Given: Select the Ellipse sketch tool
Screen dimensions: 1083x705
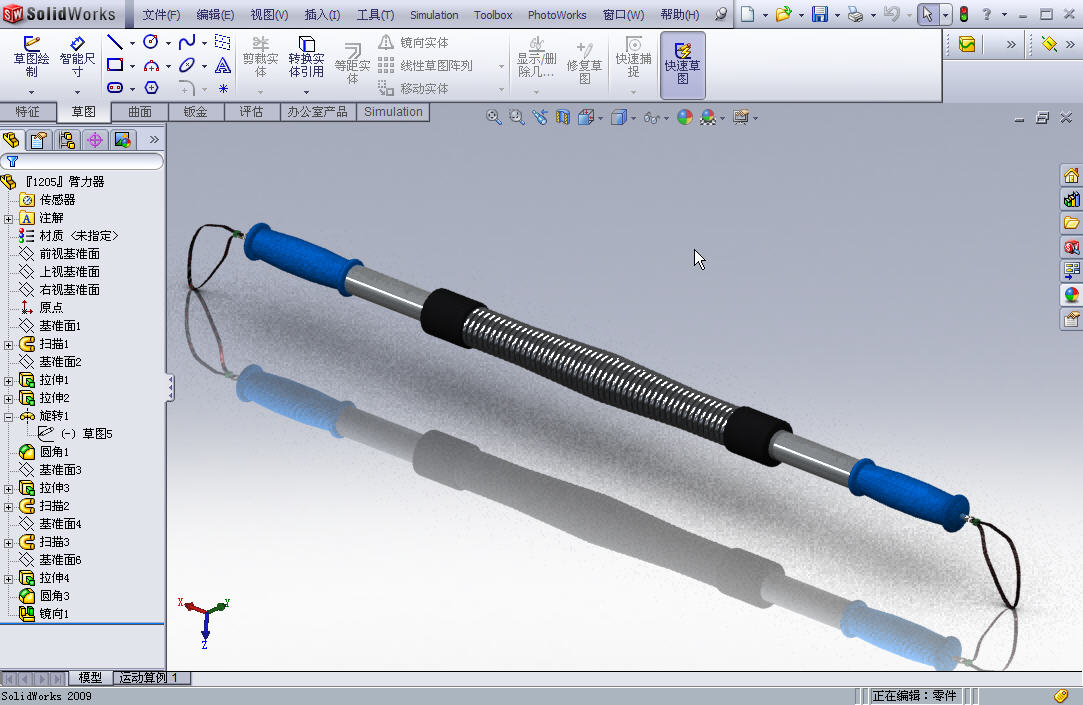Looking at the screenshot, I should tap(186, 66).
